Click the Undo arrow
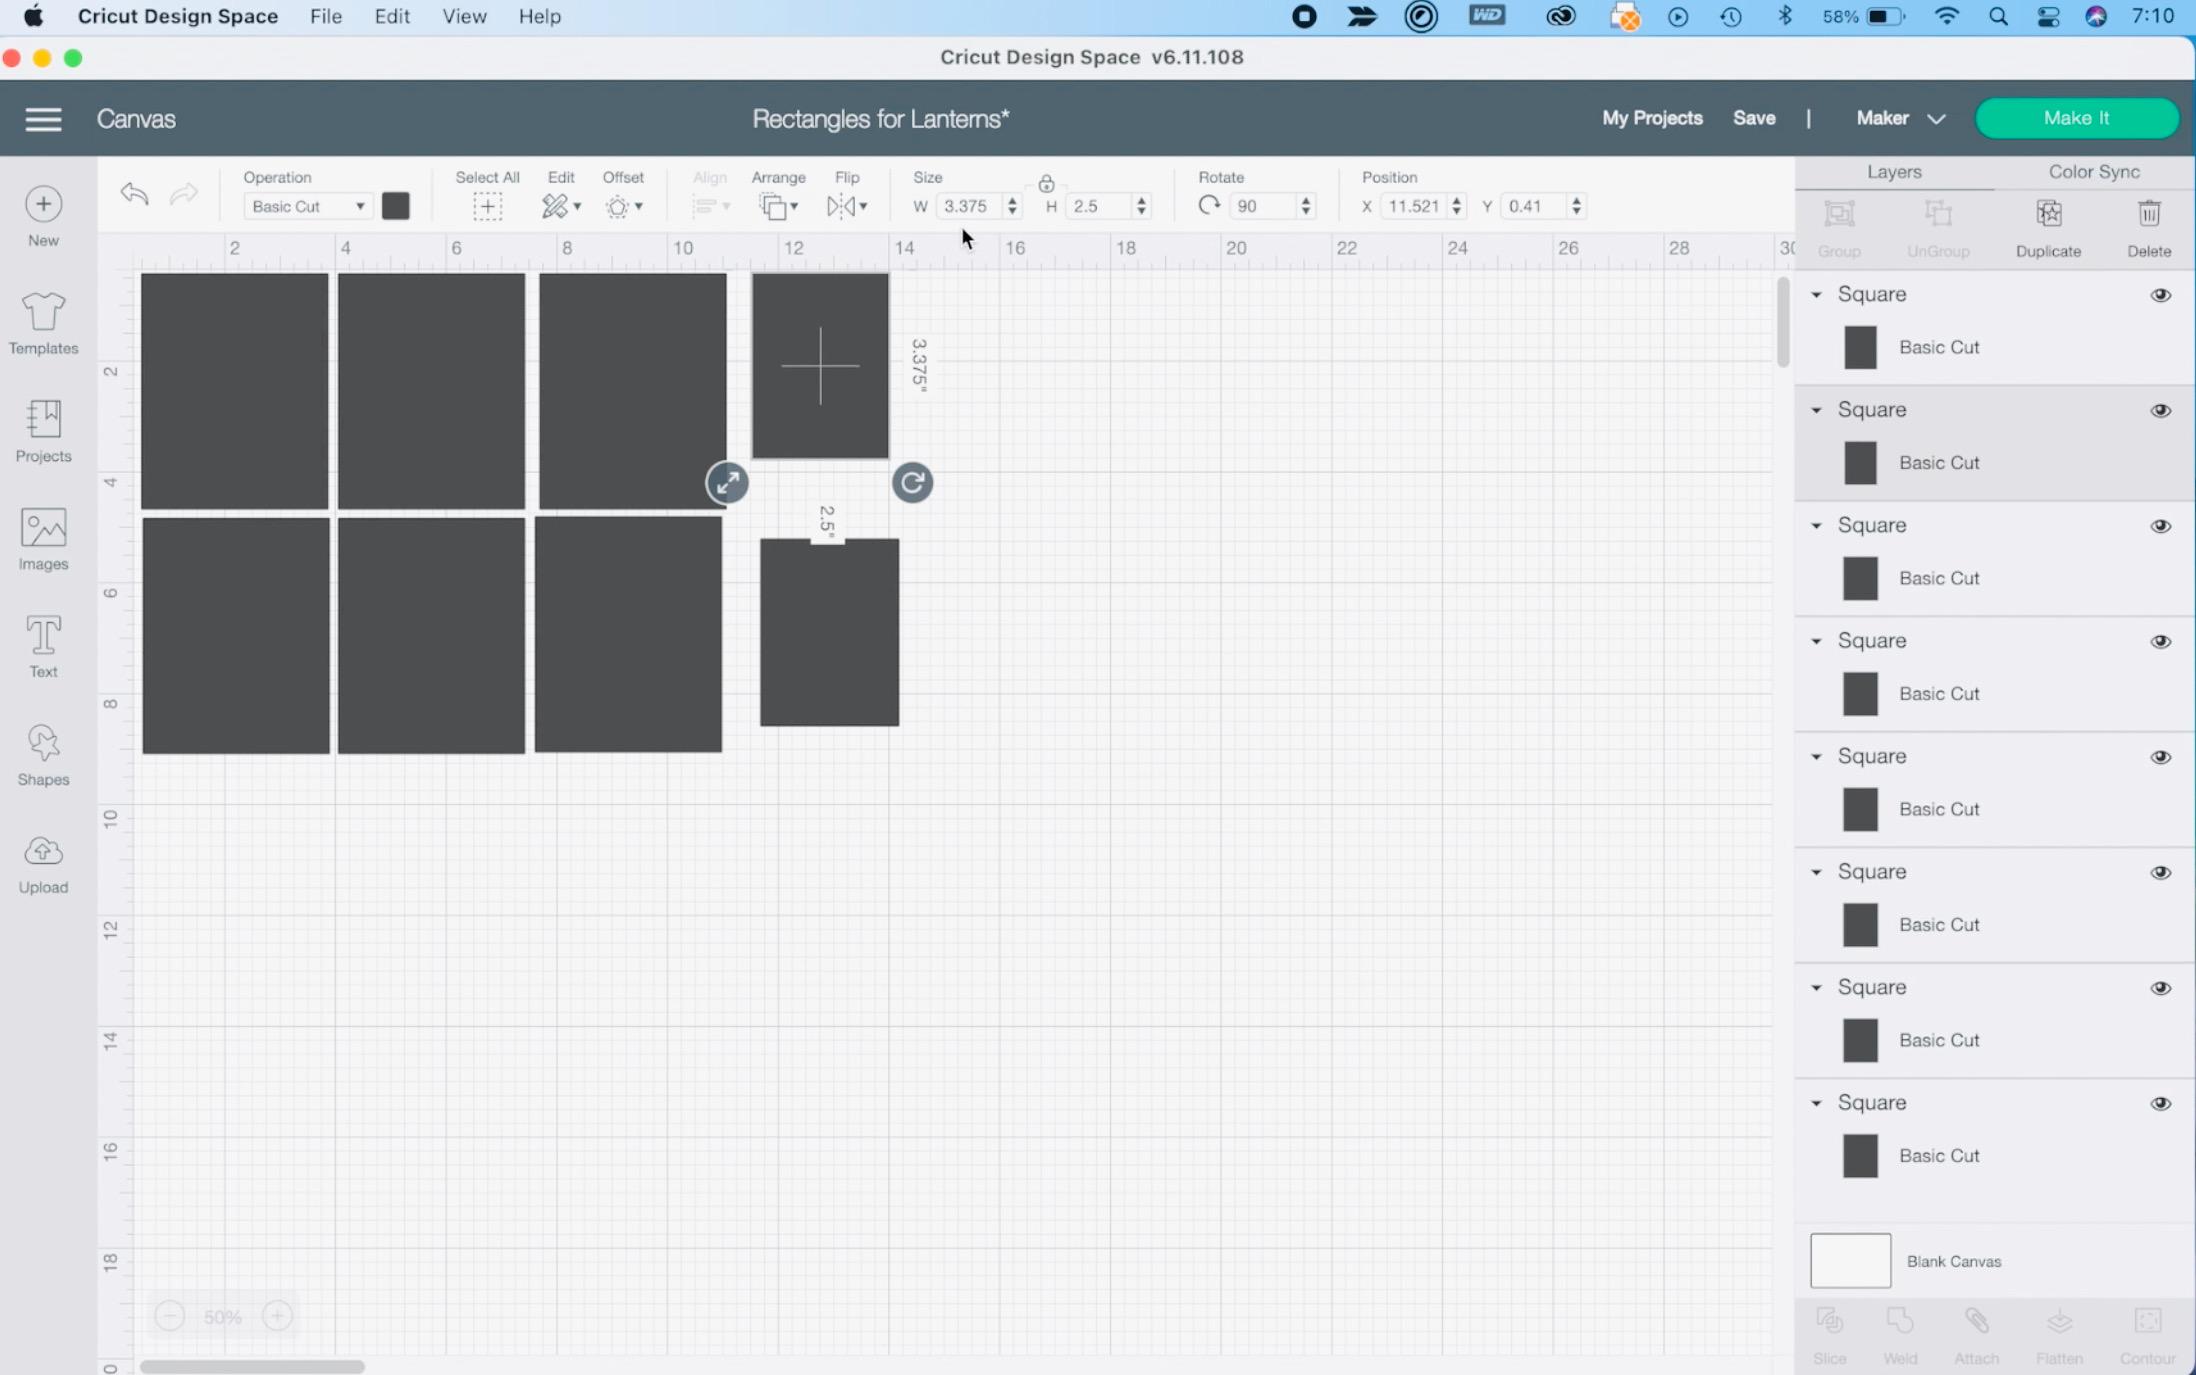The image size is (2196, 1375). point(134,193)
